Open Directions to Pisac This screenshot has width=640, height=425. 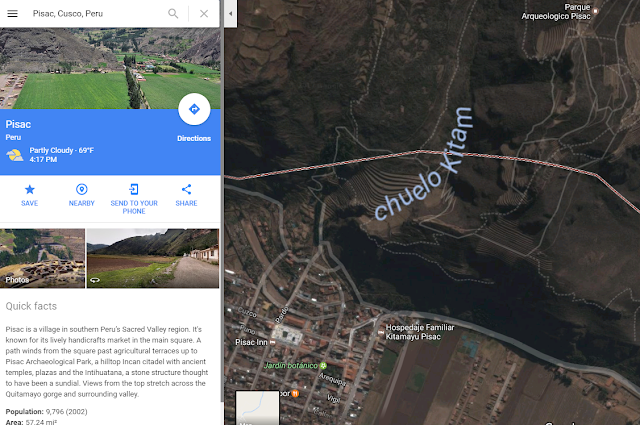(194, 109)
